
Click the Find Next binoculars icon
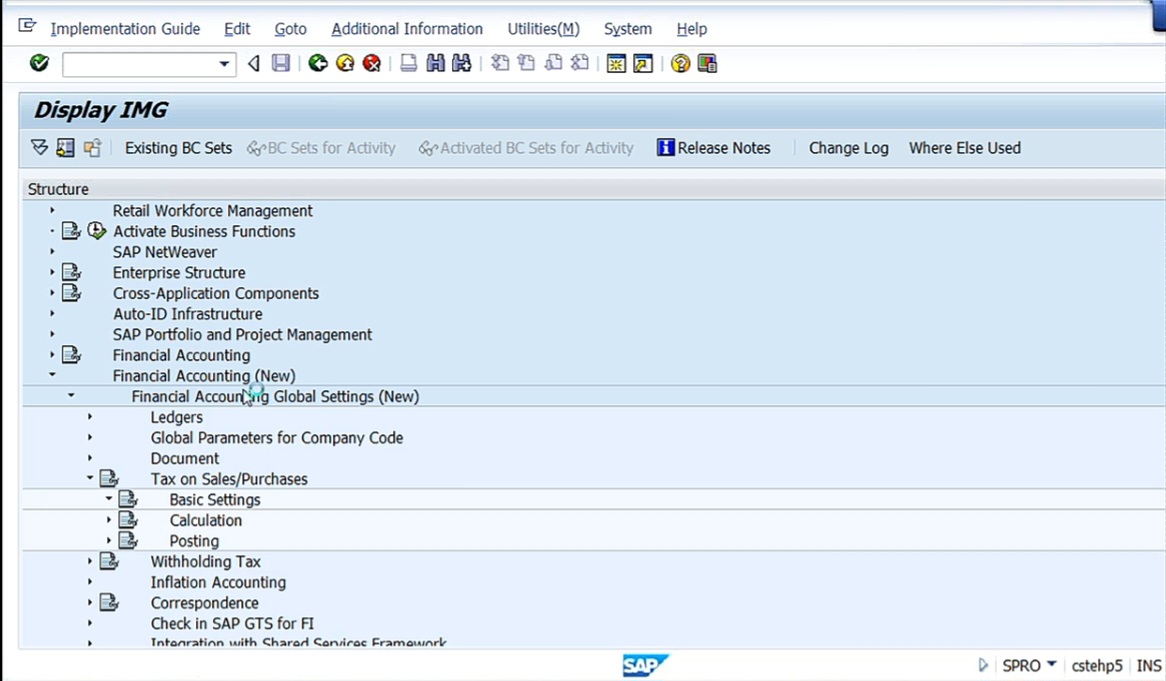click(461, 63)
